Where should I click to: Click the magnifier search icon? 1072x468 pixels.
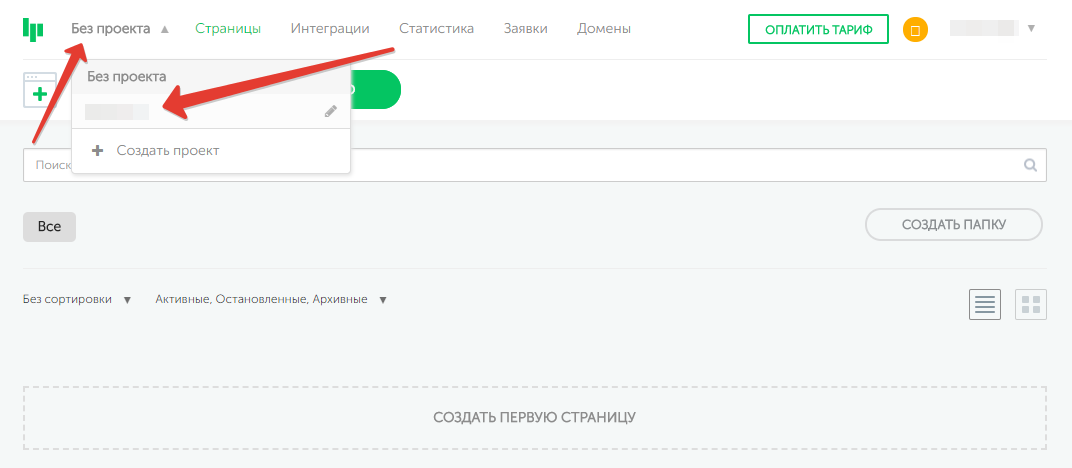[1030, 166]
